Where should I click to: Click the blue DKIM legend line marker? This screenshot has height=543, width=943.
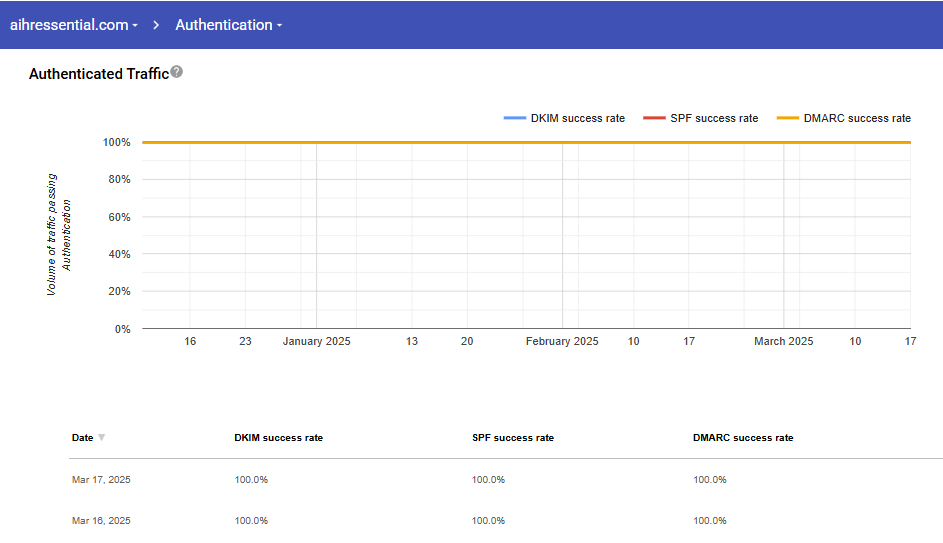pyautogui.click(x=515, y=118)
